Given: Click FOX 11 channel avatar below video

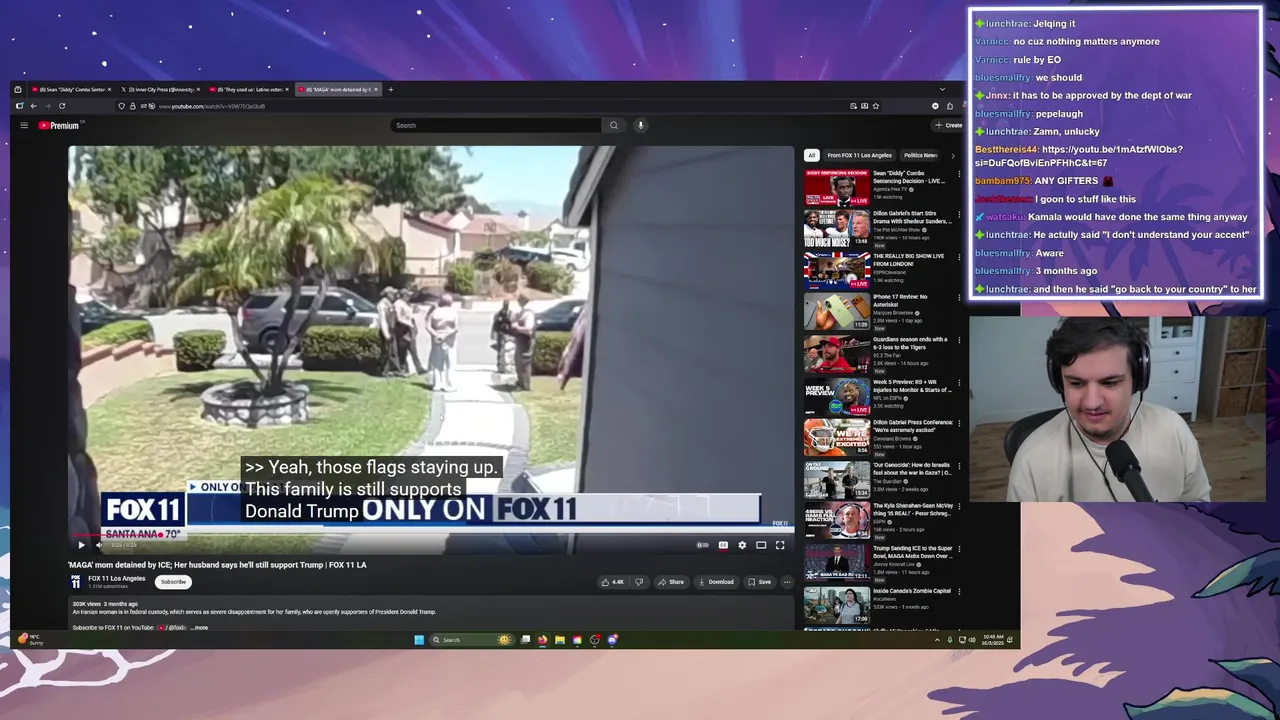Looking at the screenshot, I should [x=76, y=582].
